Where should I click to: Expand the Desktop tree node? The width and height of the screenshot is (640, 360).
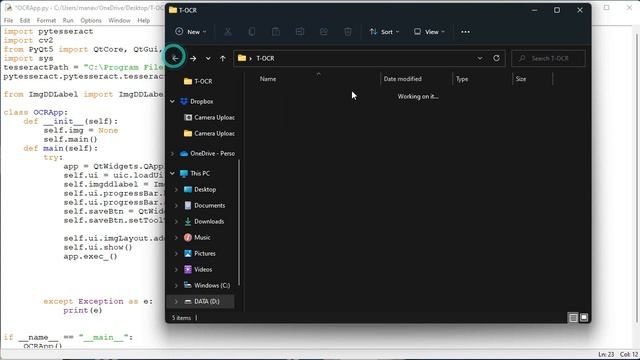click(176, 189)
